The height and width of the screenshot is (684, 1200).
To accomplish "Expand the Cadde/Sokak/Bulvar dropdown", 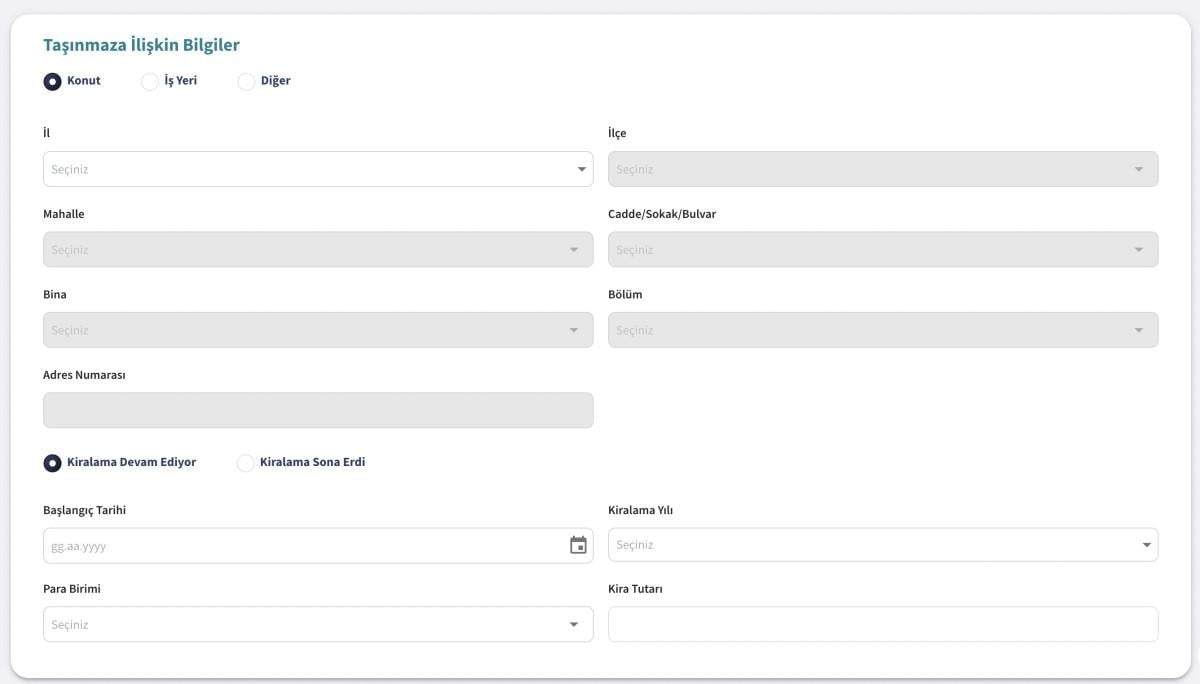I will tap(882, 250).
